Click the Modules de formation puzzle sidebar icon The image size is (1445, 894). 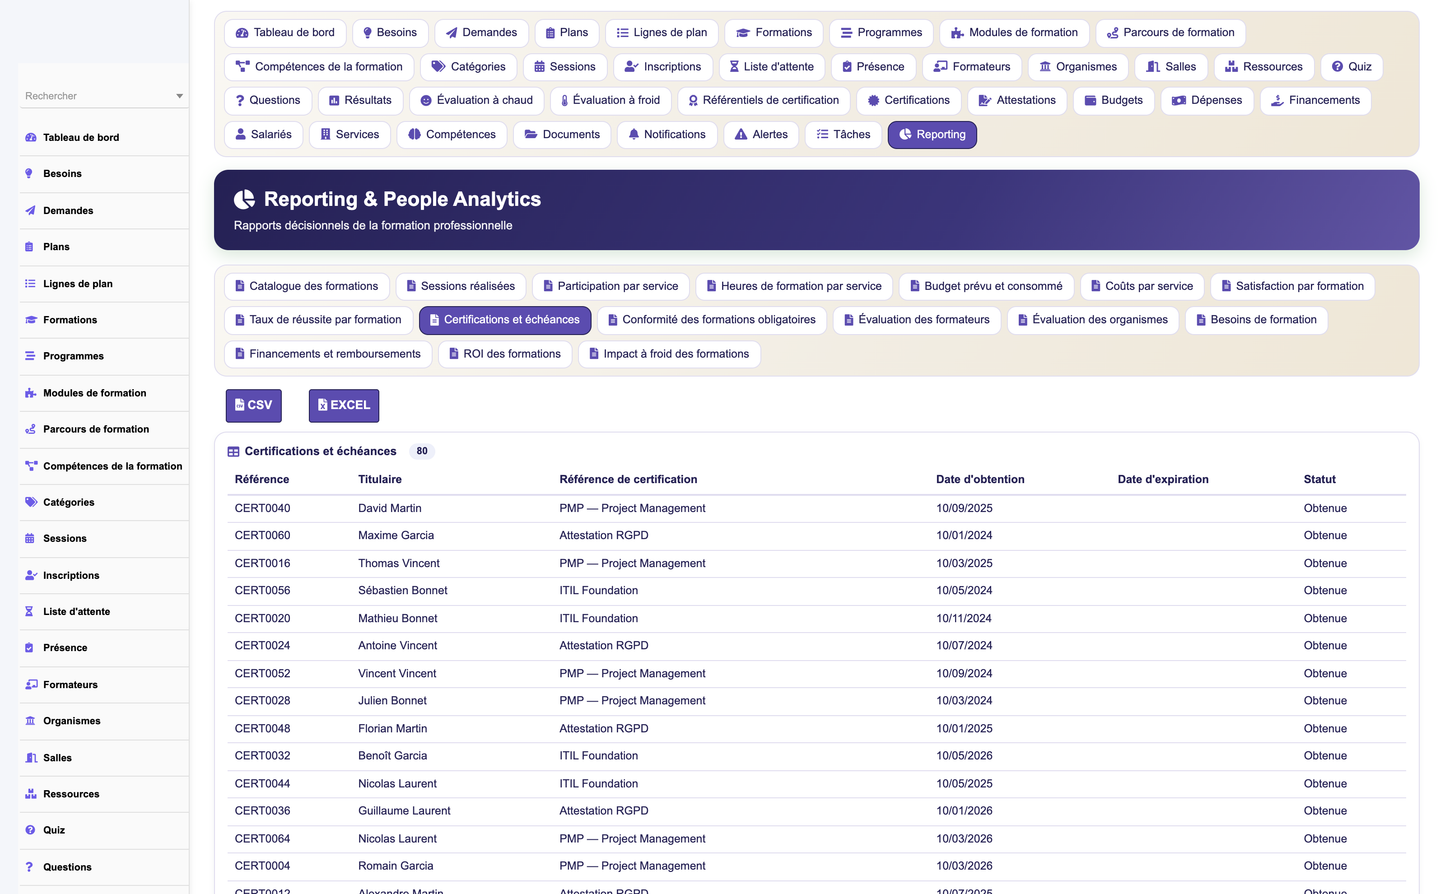click(31, 393)
